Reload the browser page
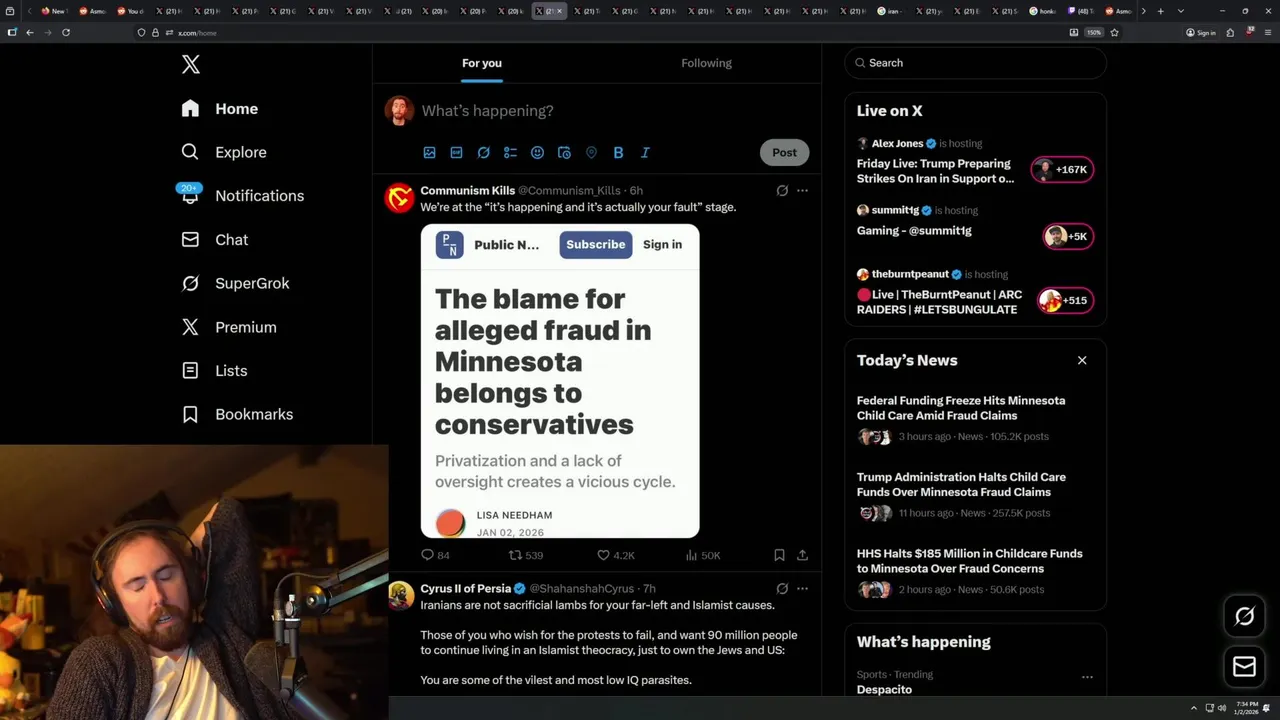Screen dimensions: 1280x720 [66, 33]
